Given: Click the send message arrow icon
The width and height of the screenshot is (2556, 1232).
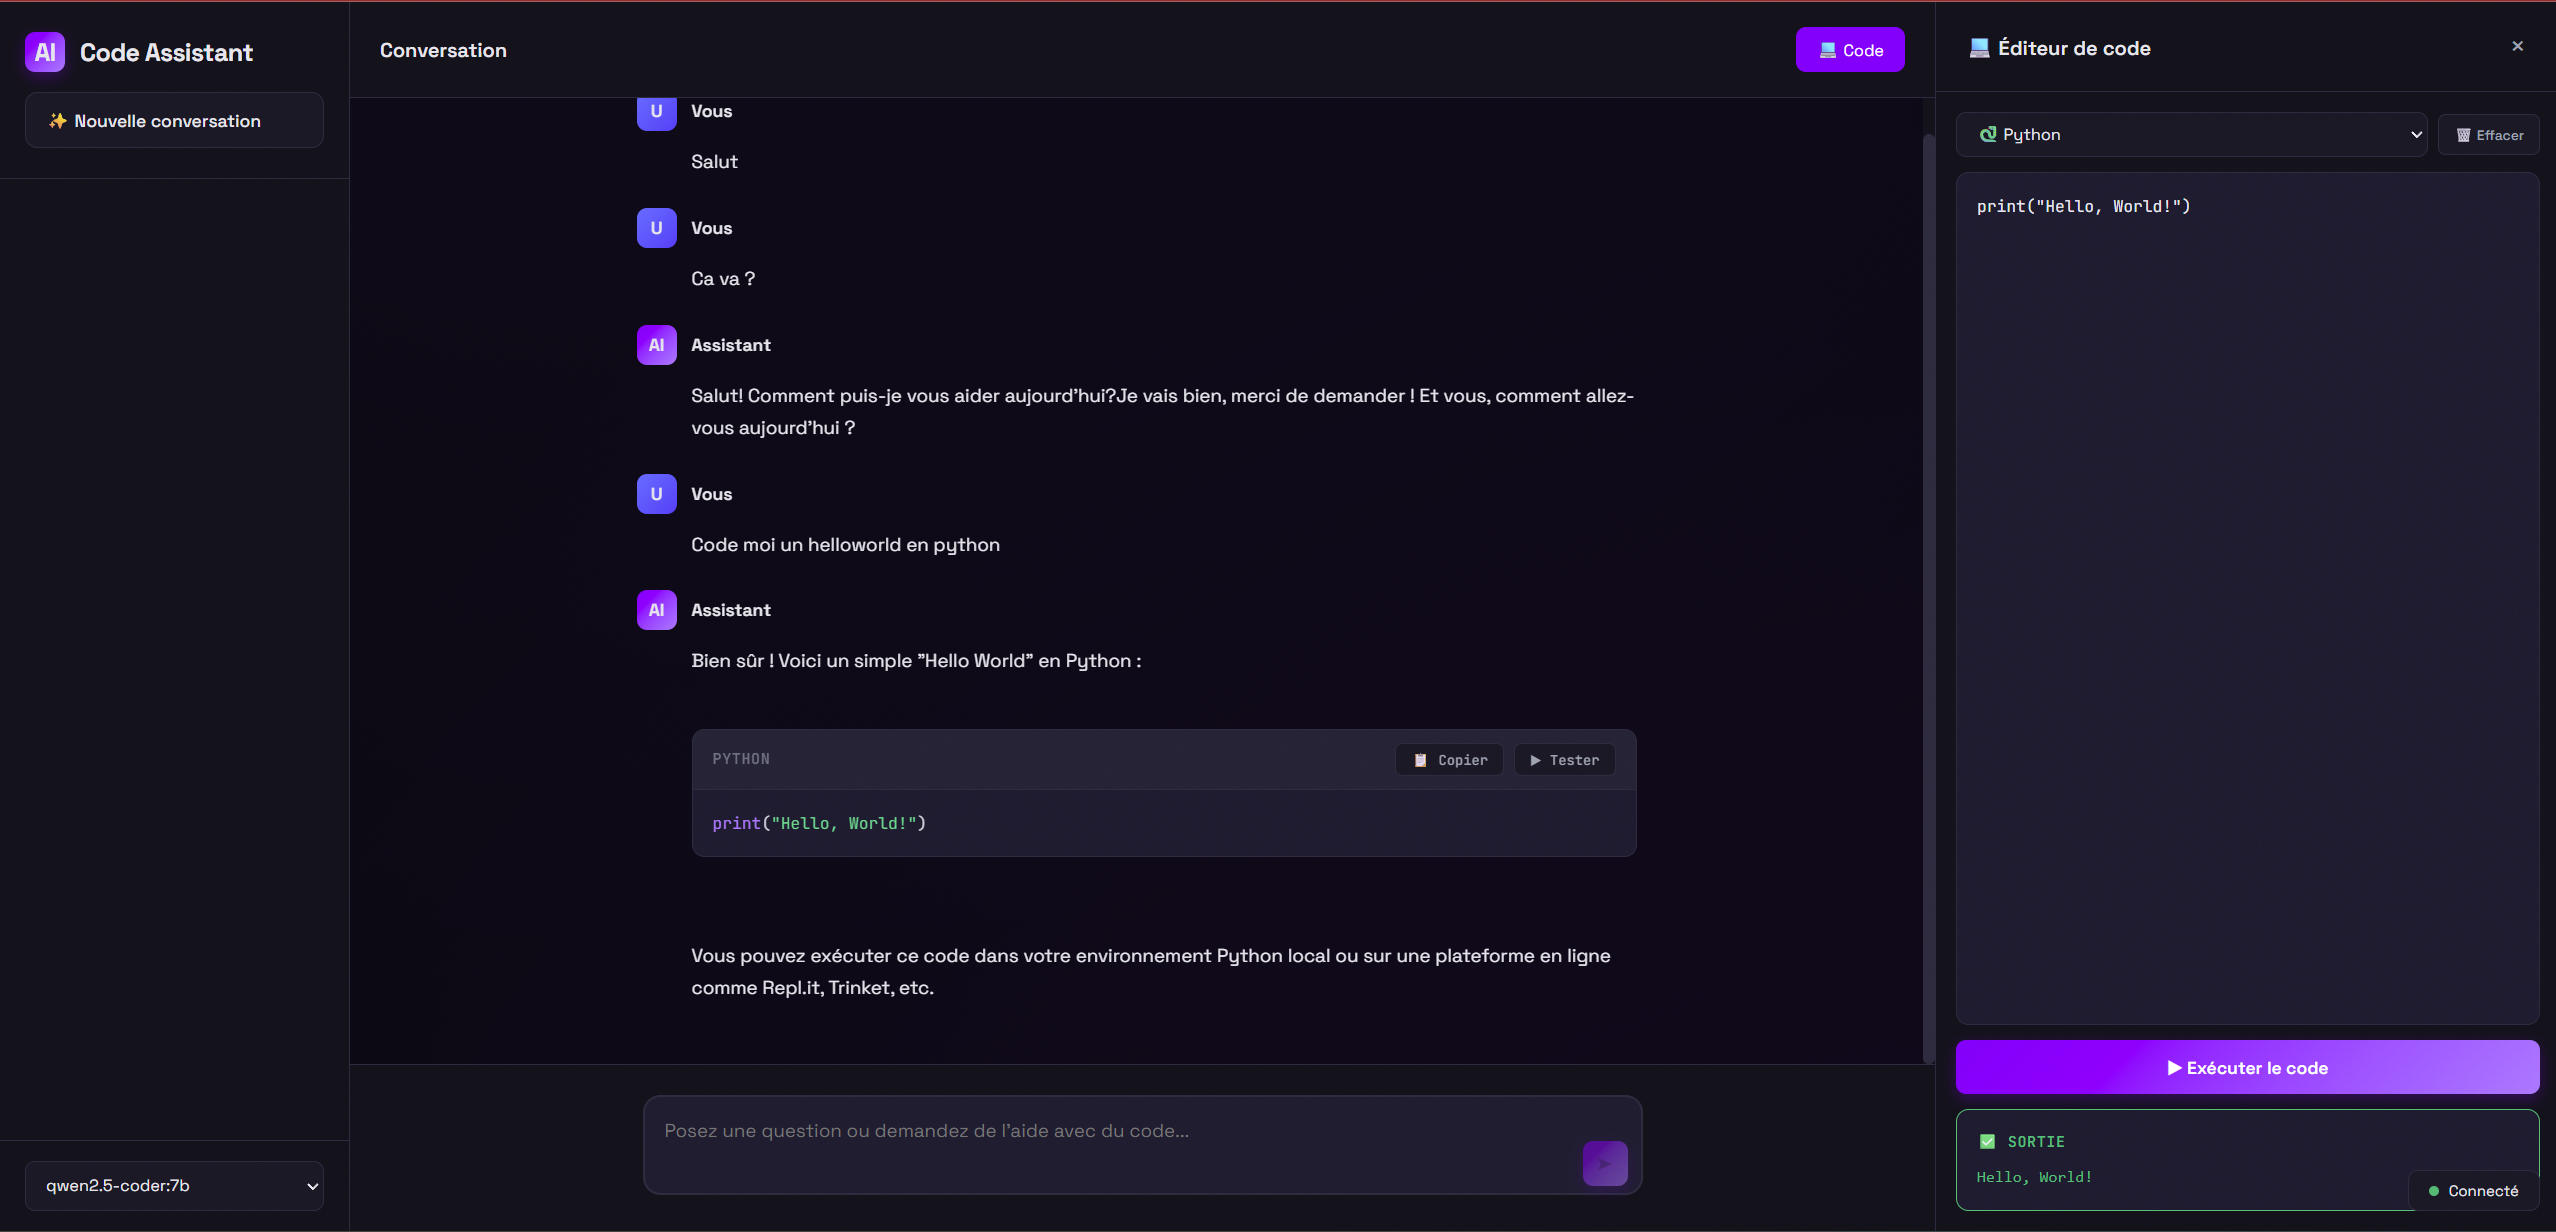Looking at the screenshot, I should [1604, 1163].
